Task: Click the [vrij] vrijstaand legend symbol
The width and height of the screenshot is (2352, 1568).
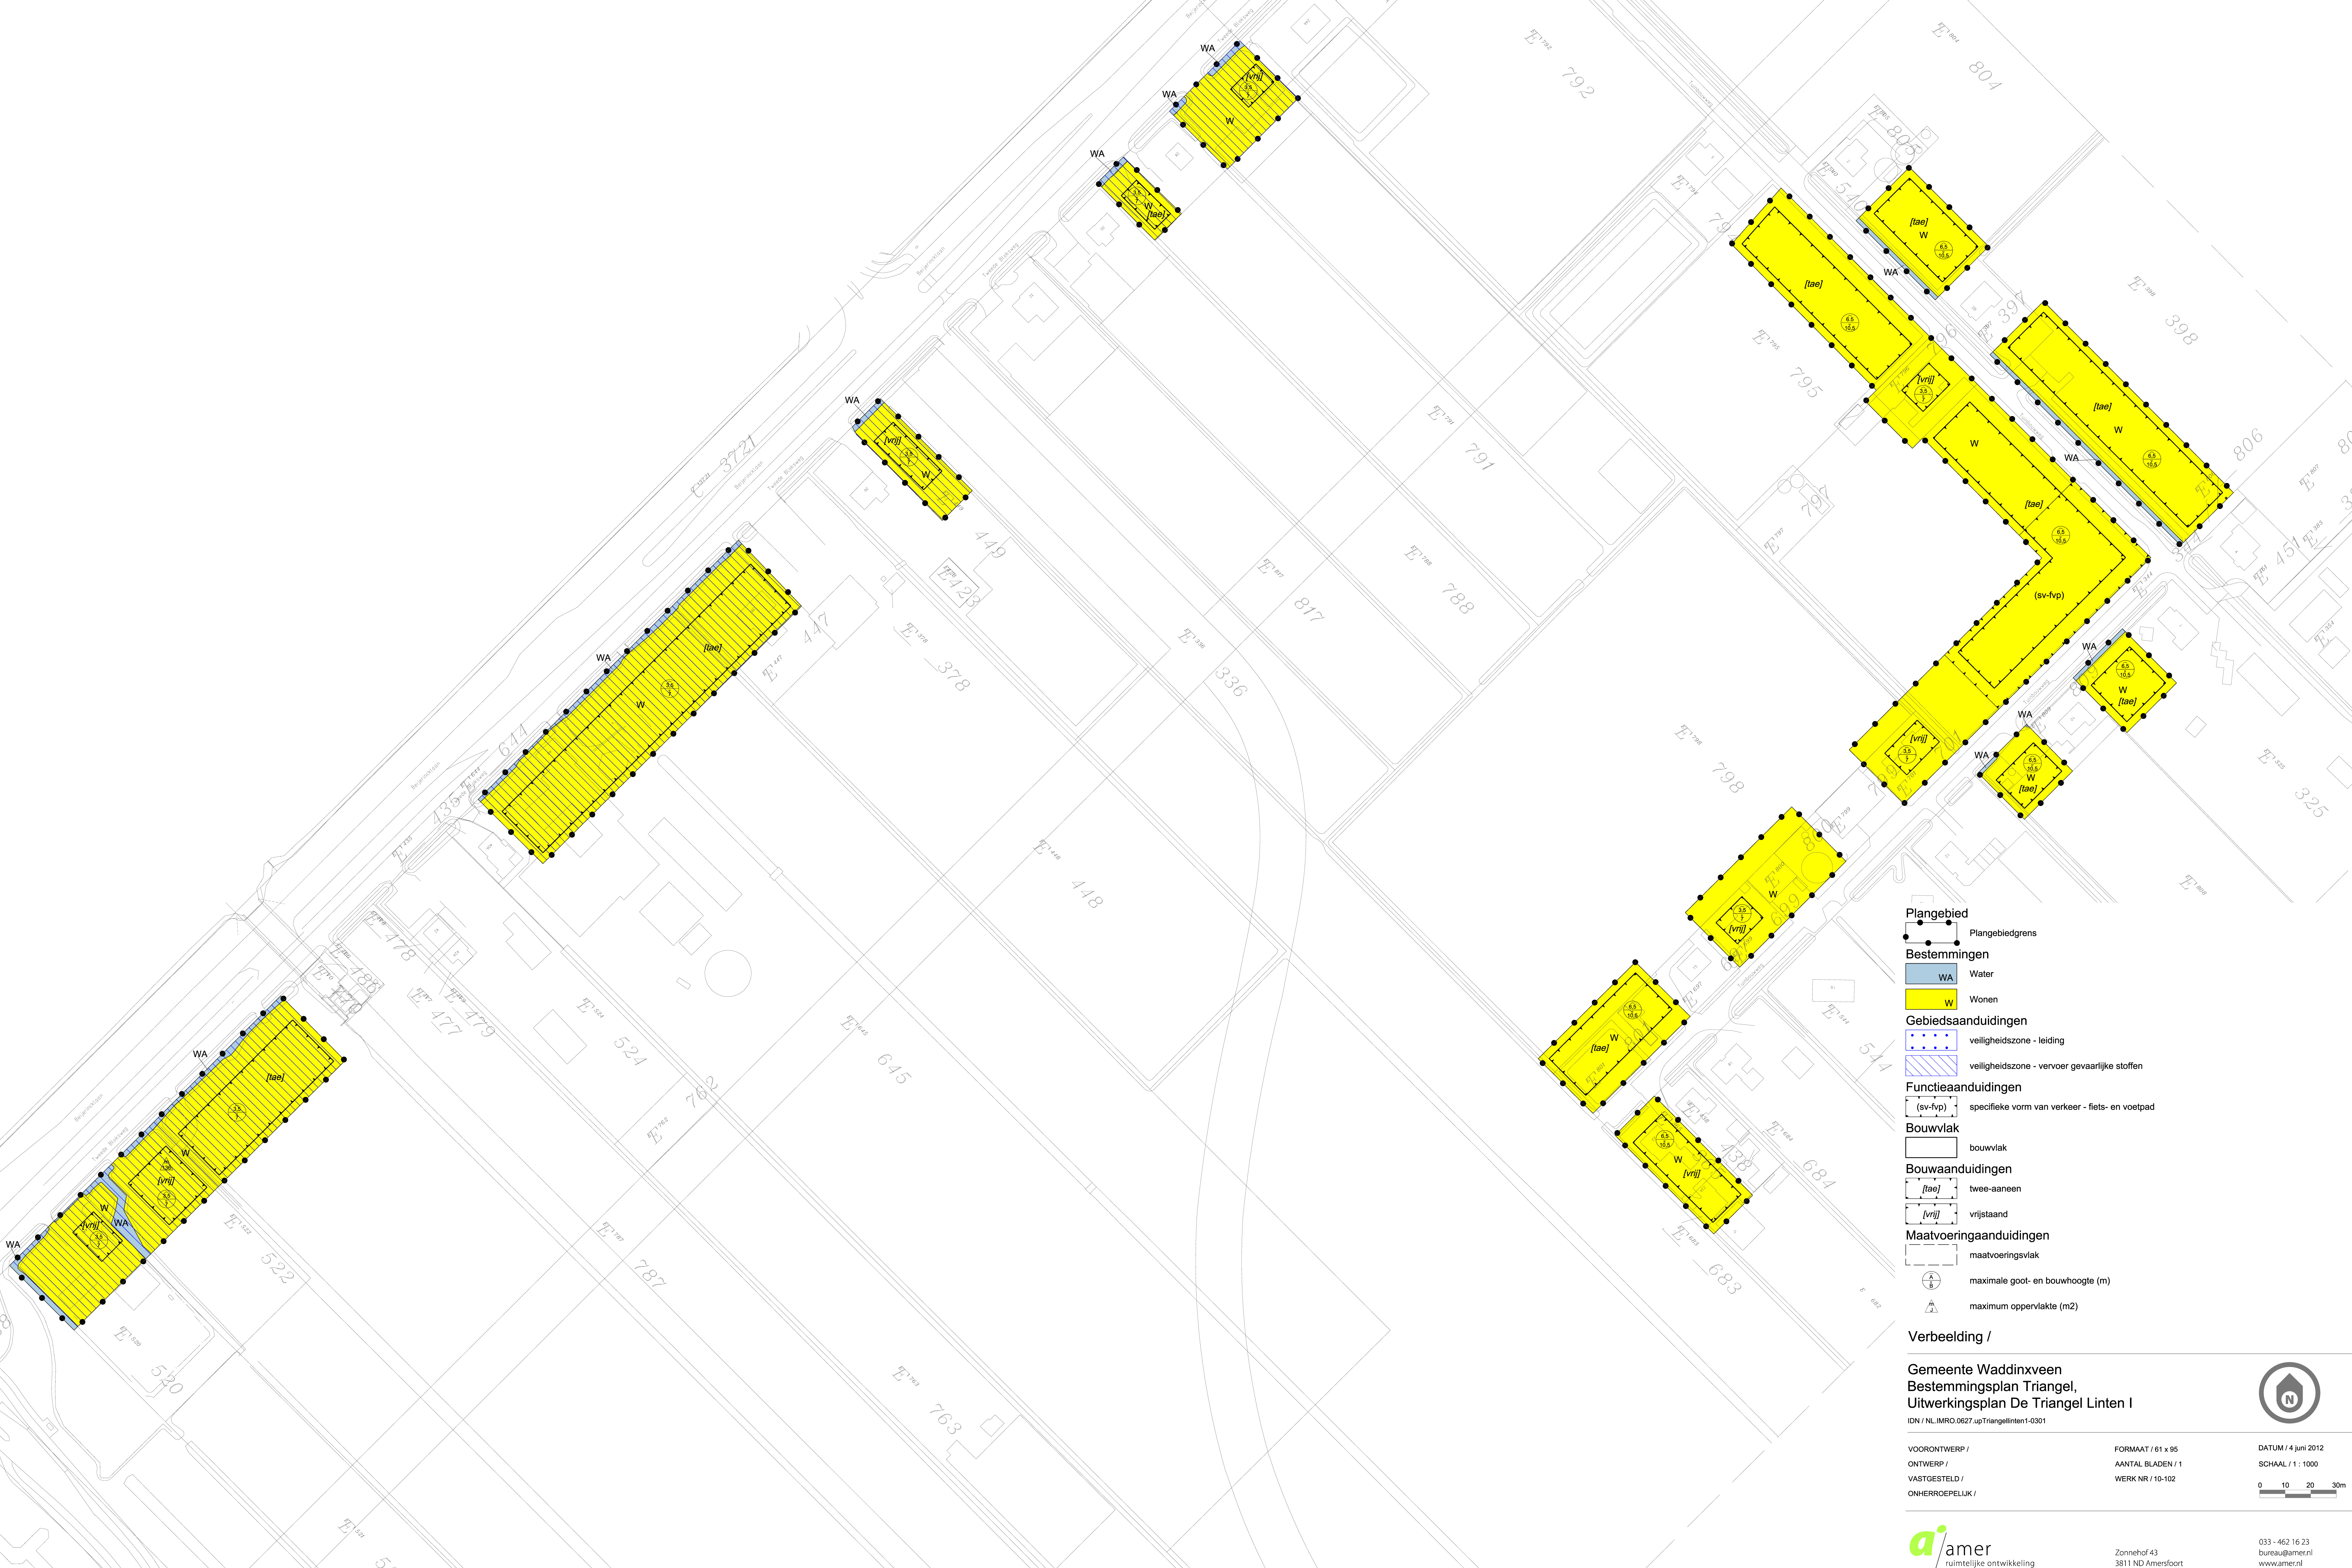Action: 1931,1214
